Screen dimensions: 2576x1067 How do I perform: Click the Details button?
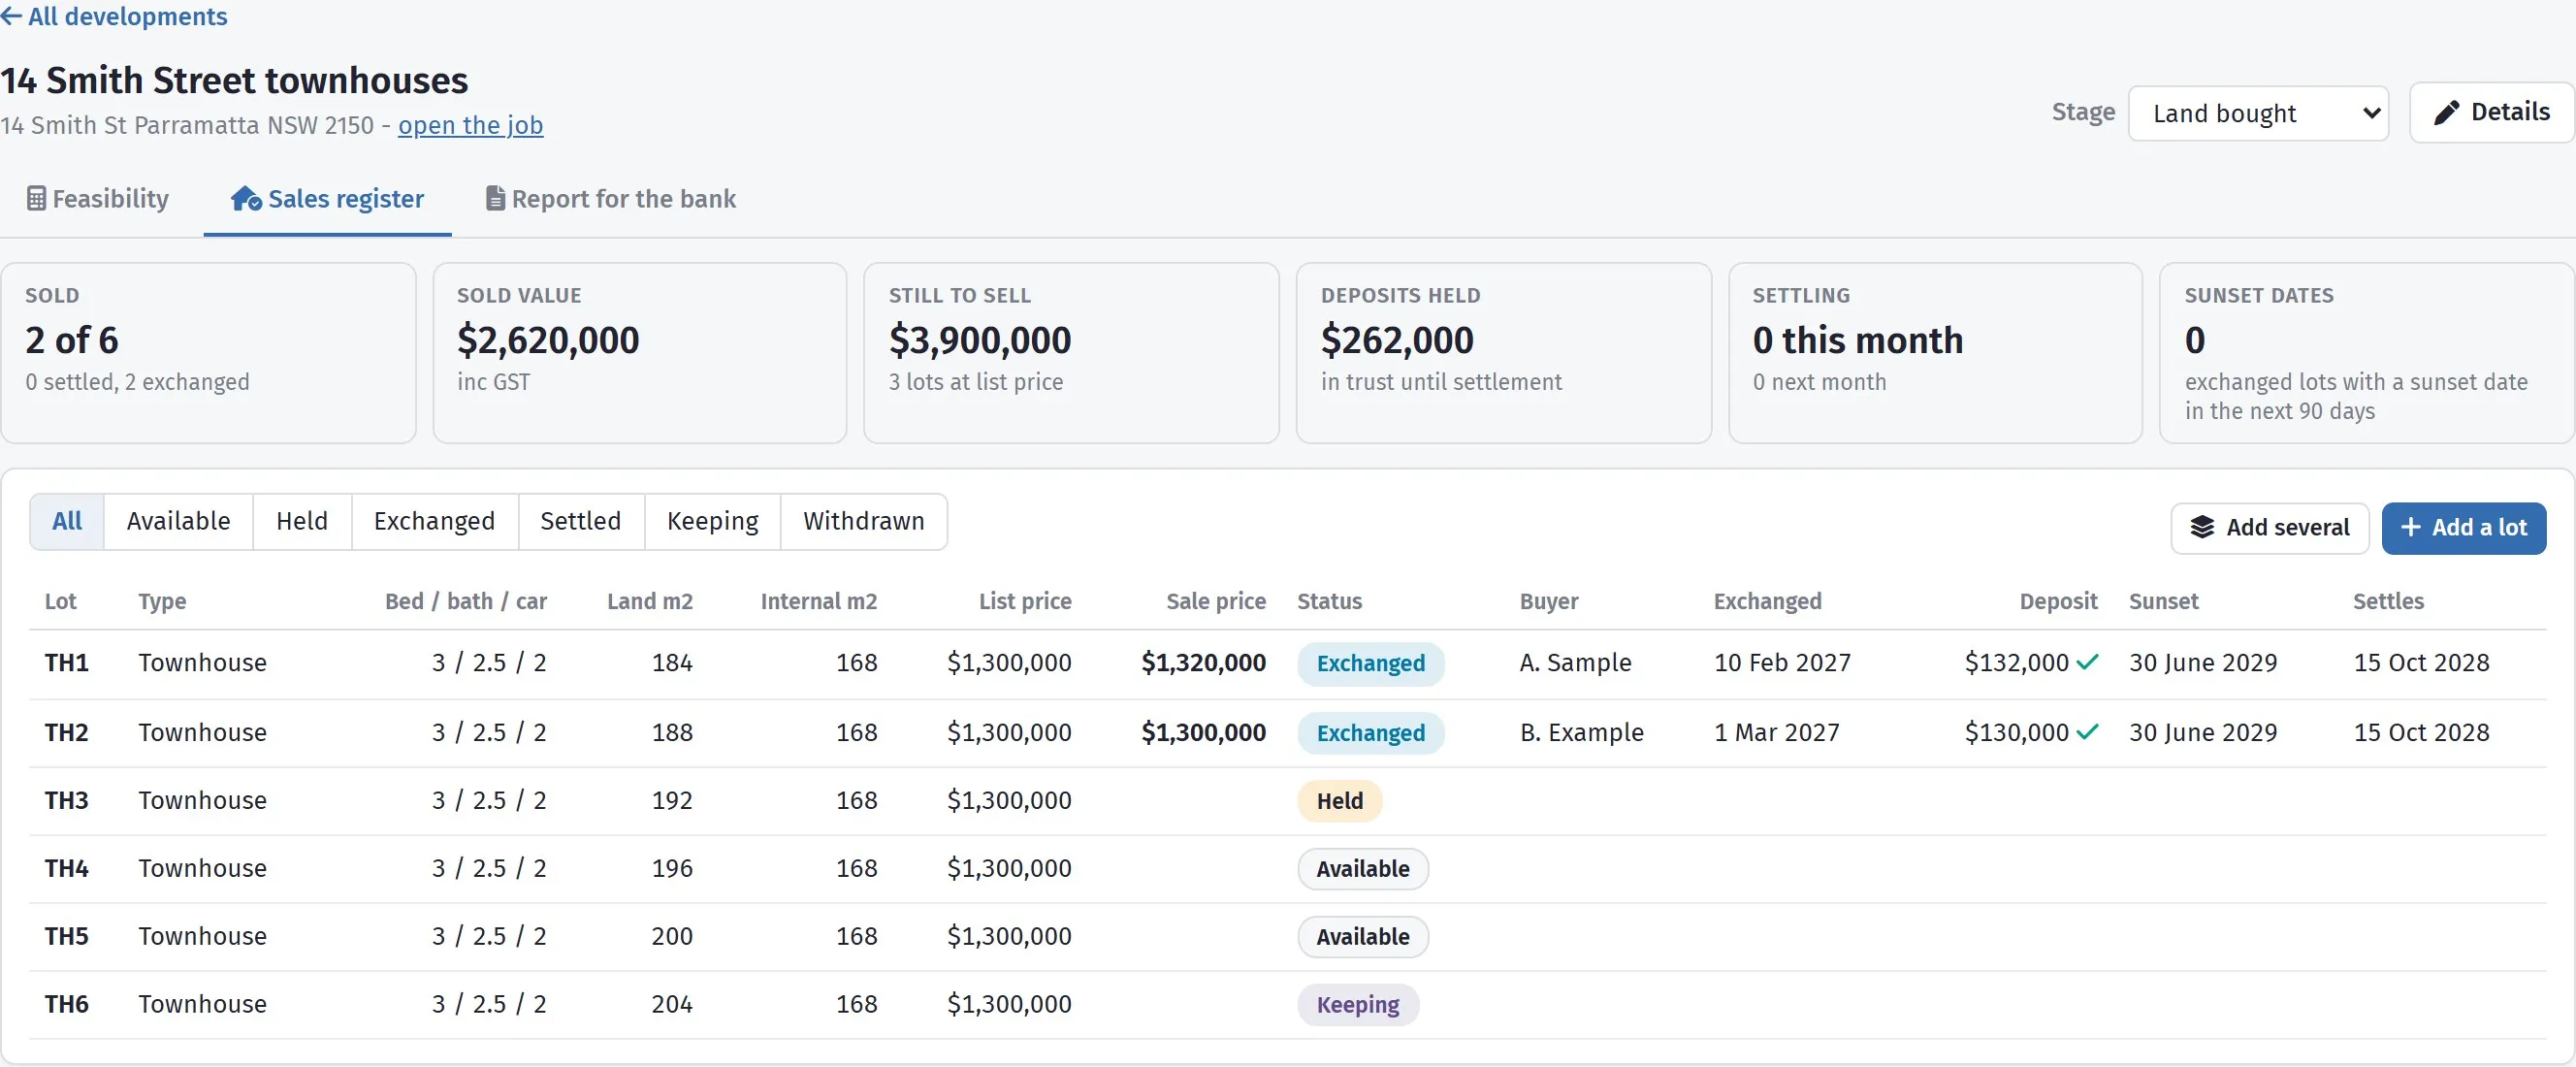2492,112
